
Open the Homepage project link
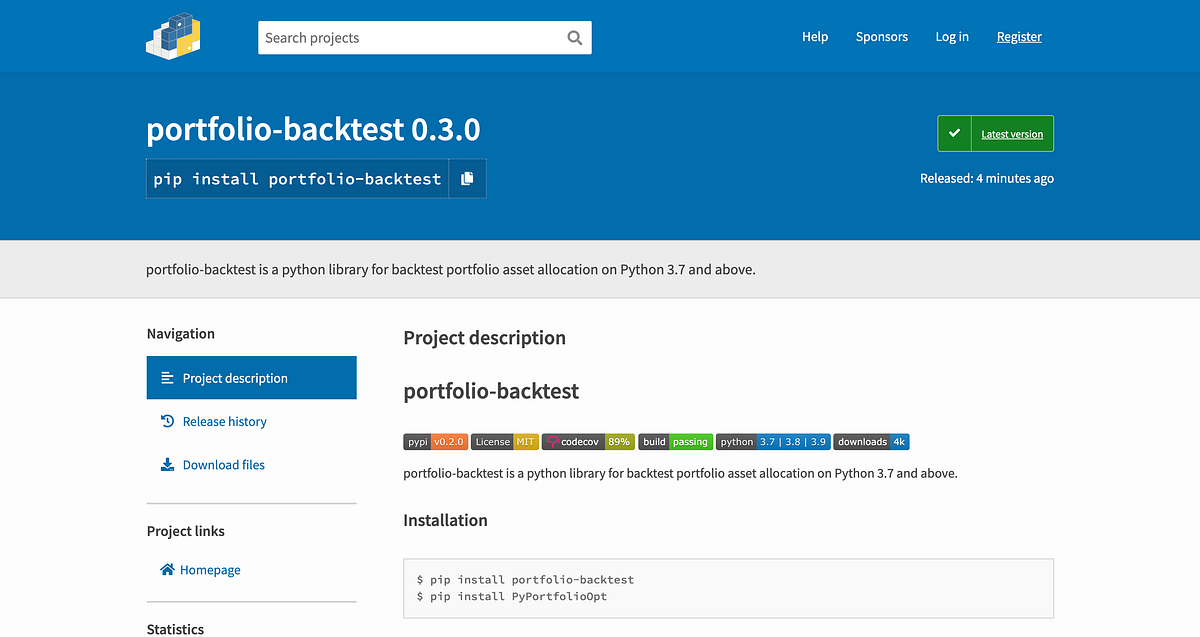coord(210,569)
